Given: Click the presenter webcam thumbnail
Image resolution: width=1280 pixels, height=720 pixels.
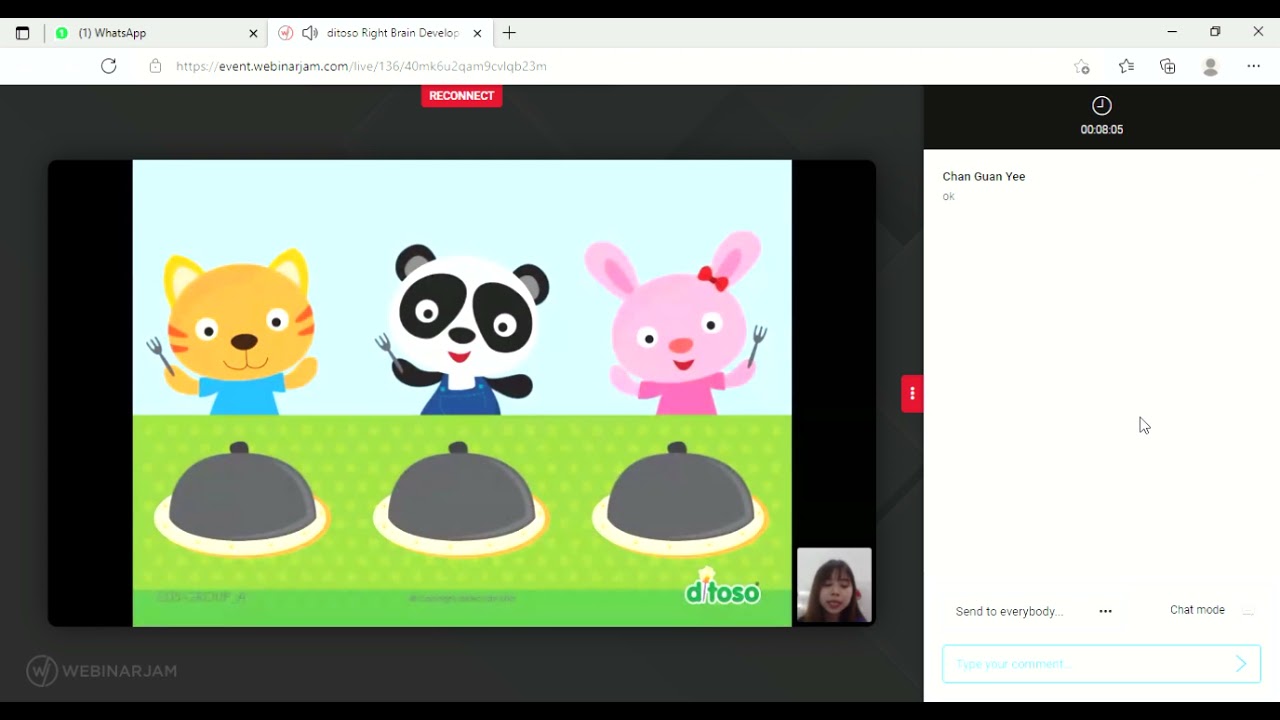Looking at the screenshot, I should click(834, 586).
